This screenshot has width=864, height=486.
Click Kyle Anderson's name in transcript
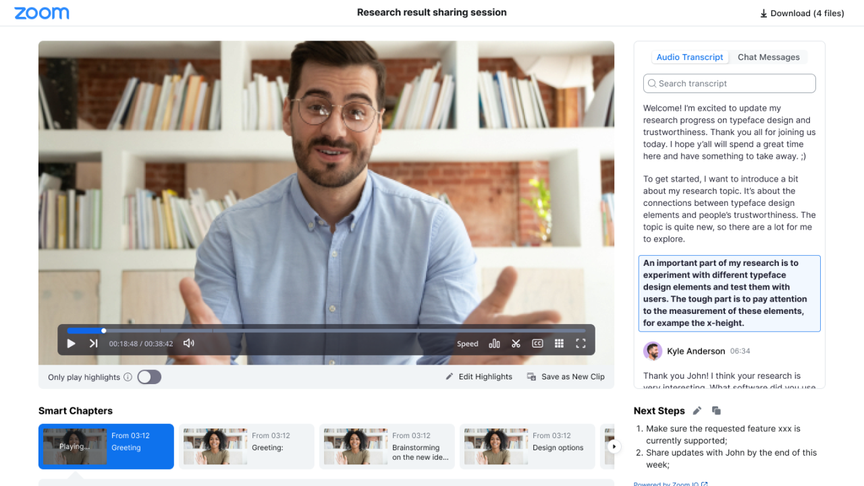pyautogui.click(x=696, y=351)
